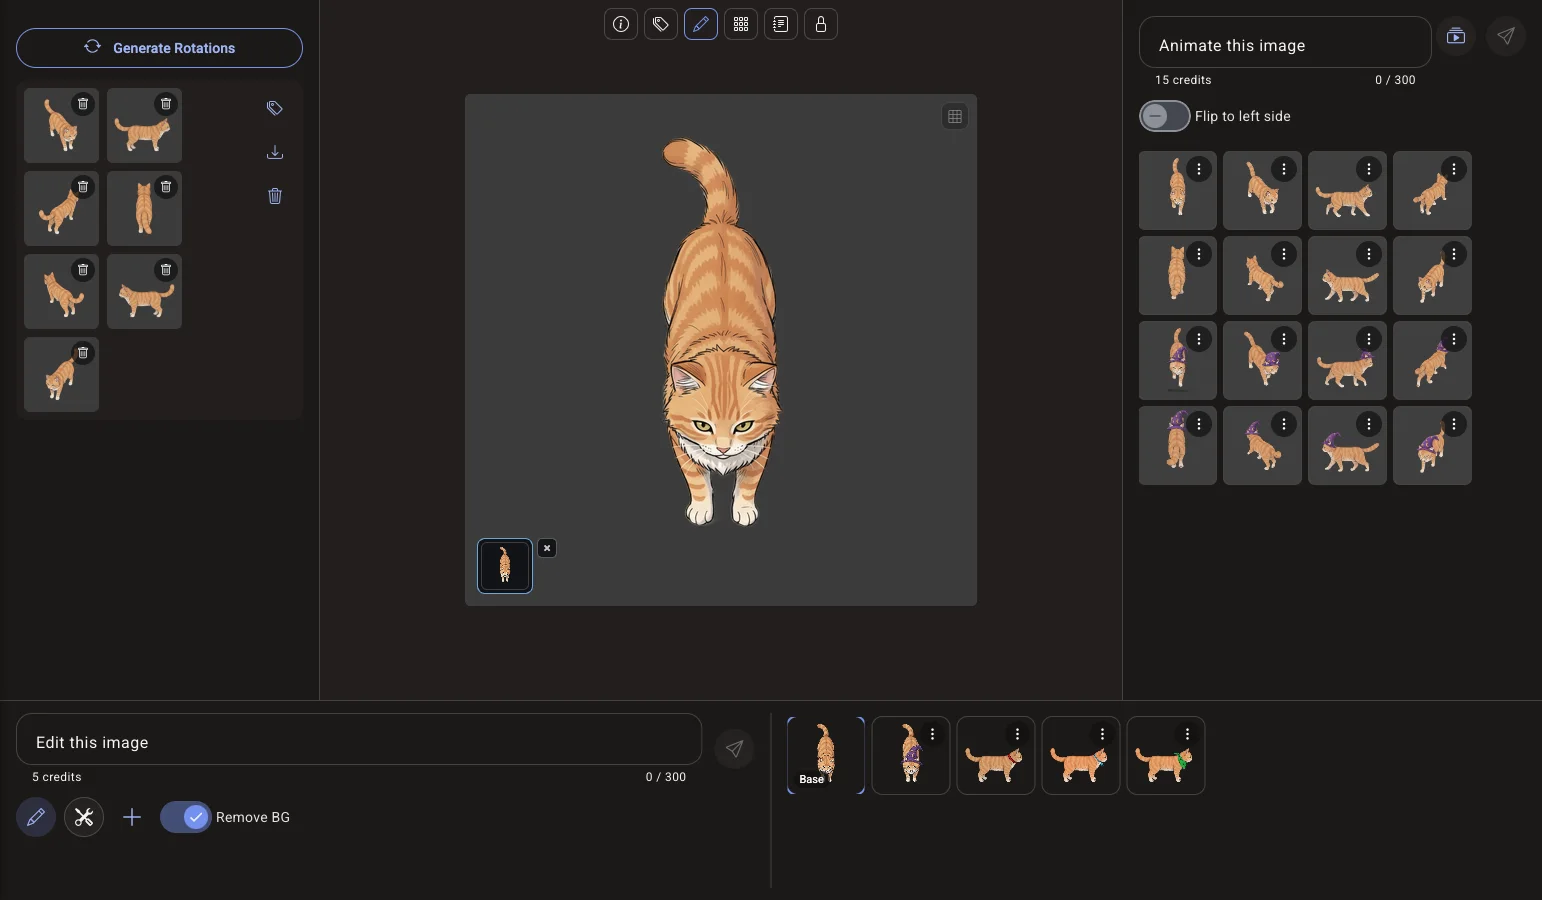
Task: Click the 5 credits label
Action: [57, 777]
